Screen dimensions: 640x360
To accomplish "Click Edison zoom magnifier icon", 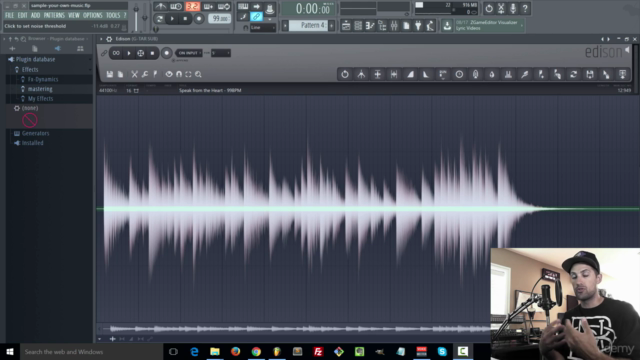I will [198, 74].
